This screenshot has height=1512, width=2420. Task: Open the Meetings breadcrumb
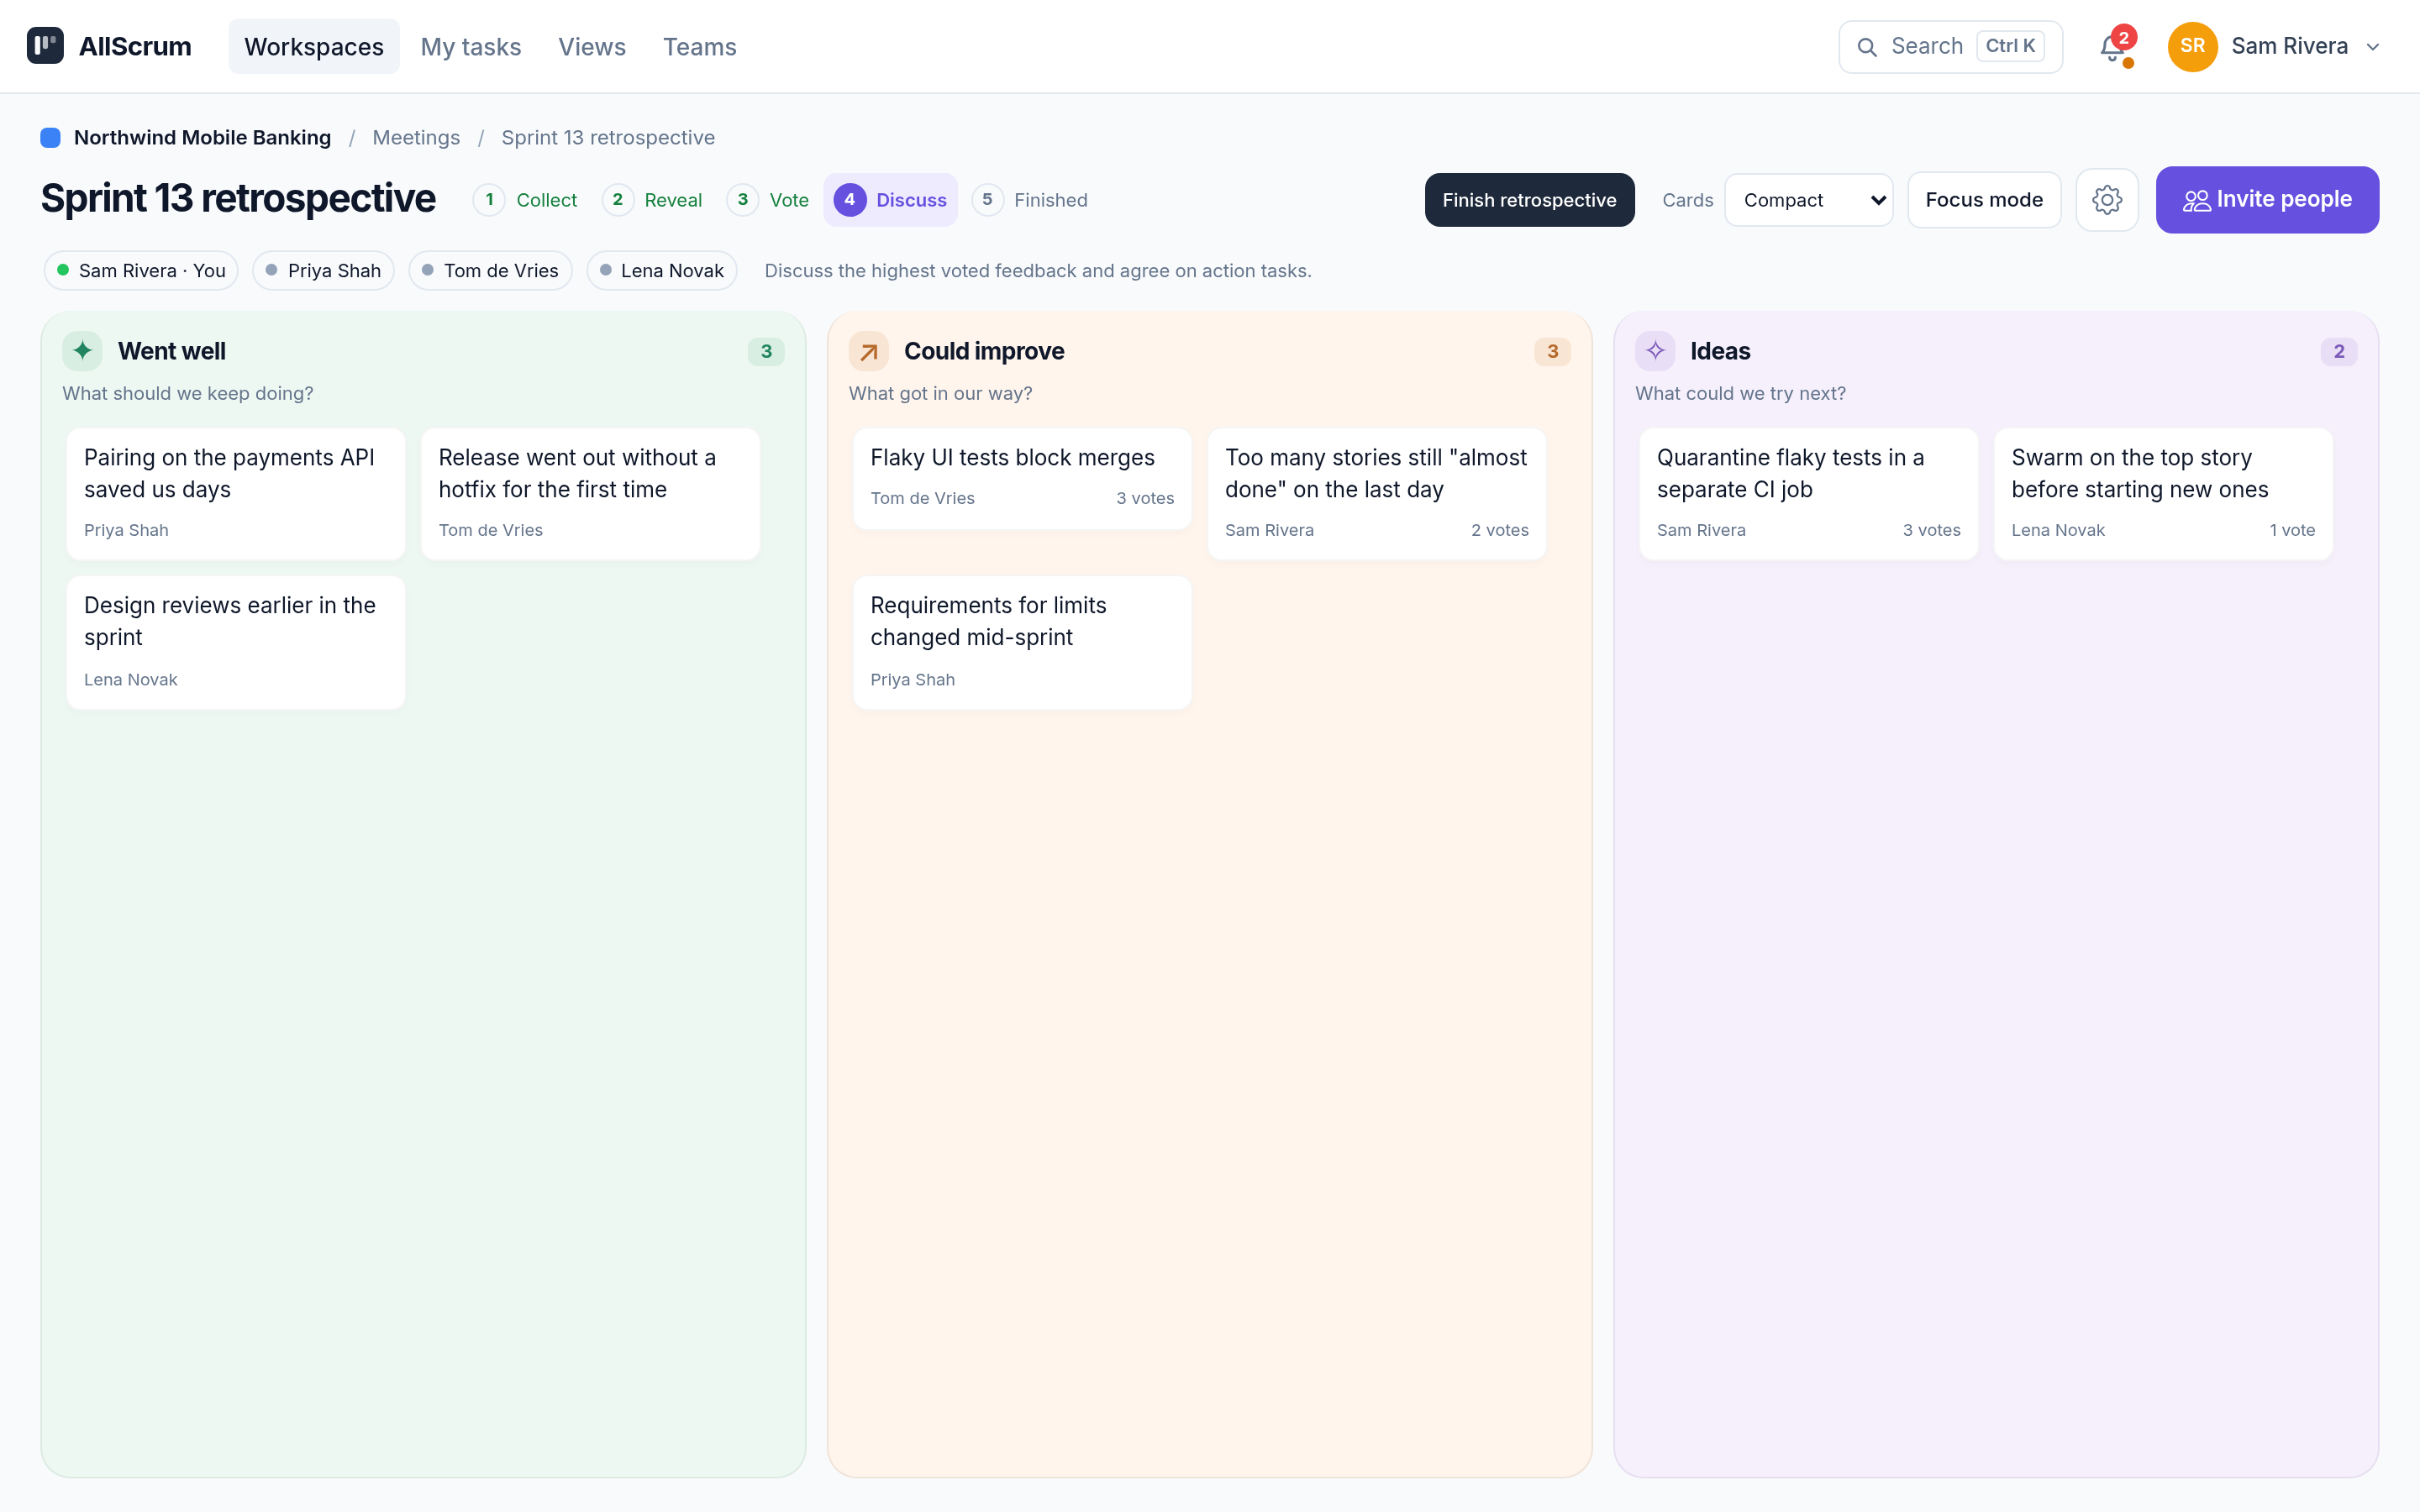coord(416,138)
